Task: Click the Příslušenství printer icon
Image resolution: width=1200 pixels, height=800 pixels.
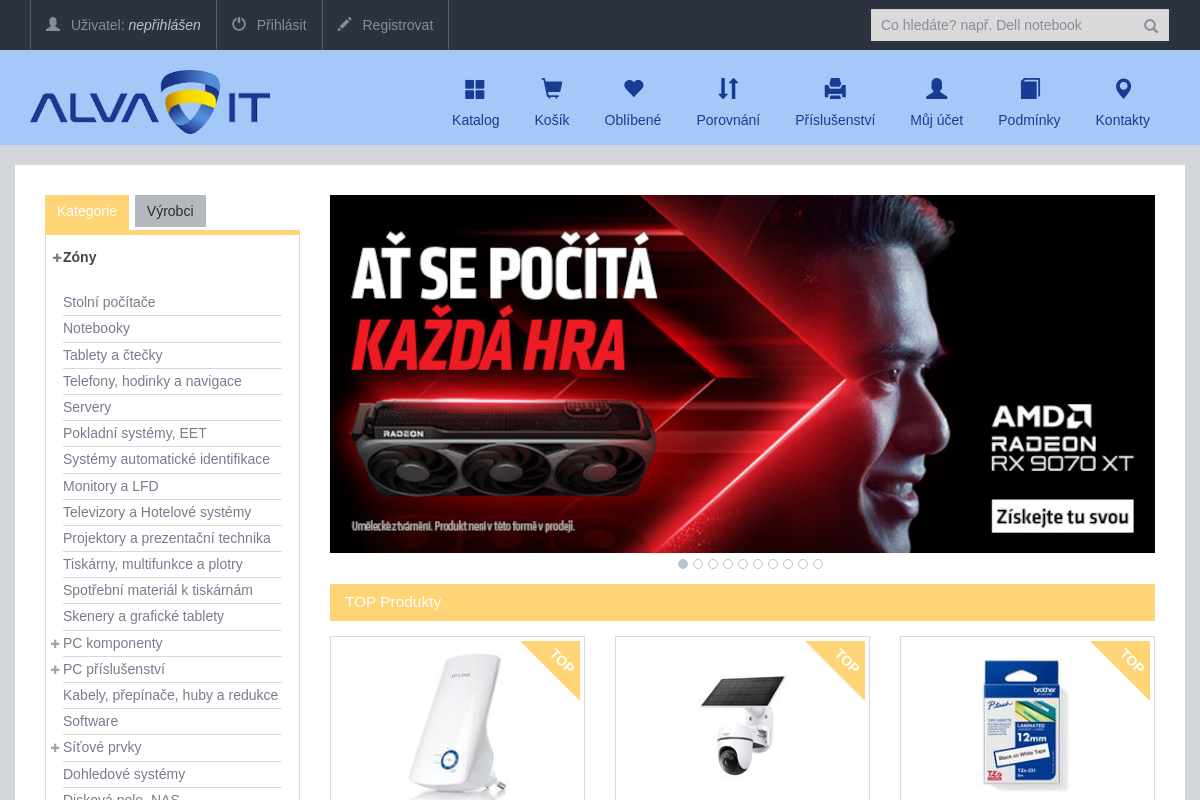Action: tap(835, 89)
